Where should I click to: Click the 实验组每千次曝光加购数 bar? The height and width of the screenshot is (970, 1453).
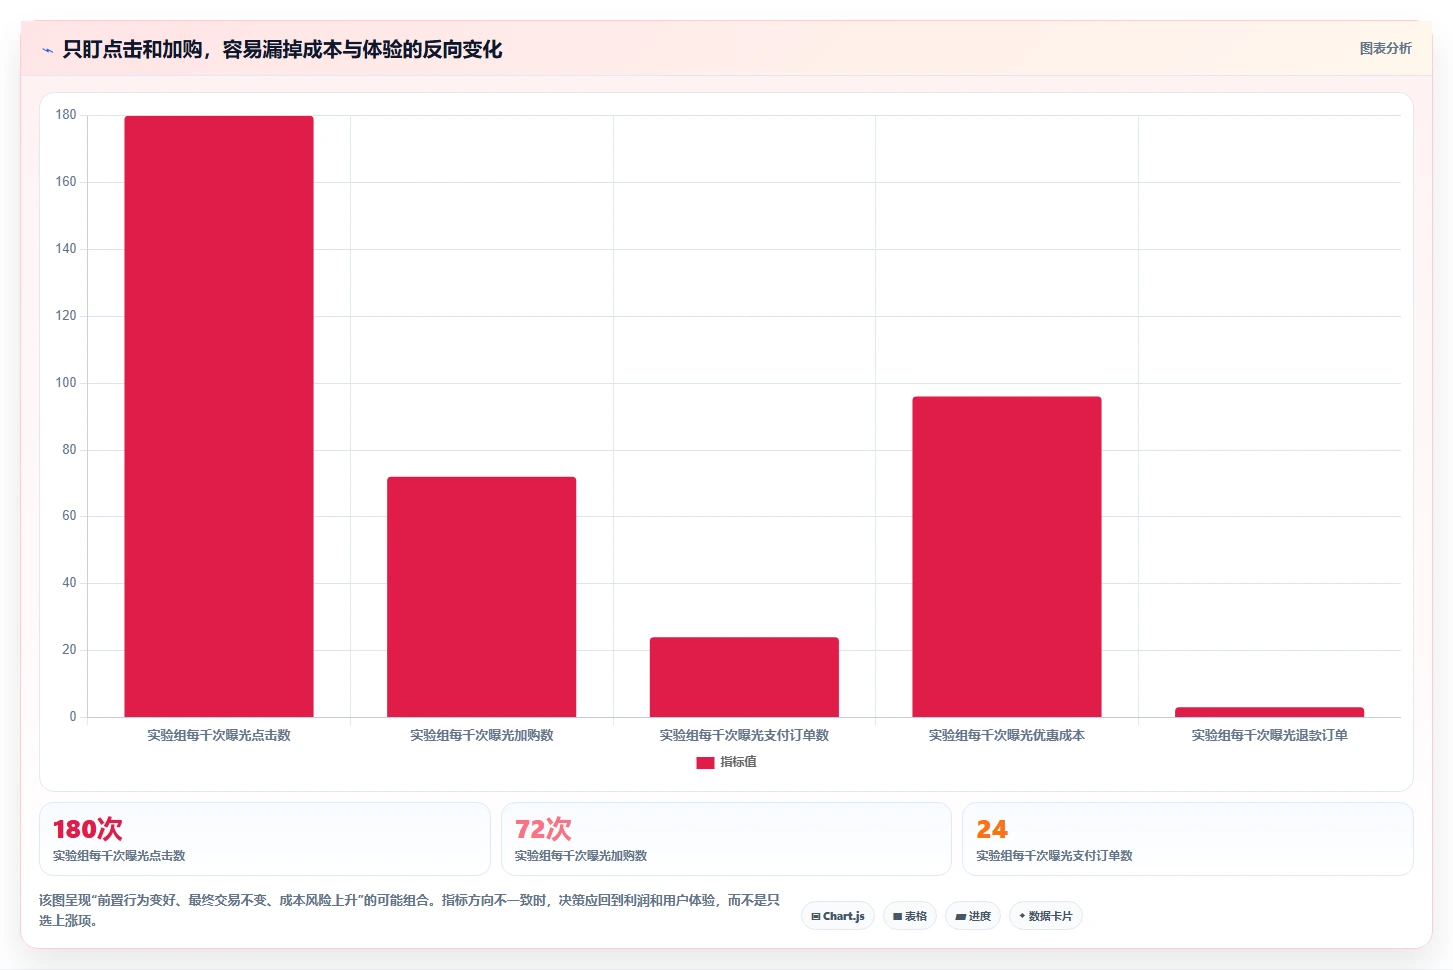481,597
